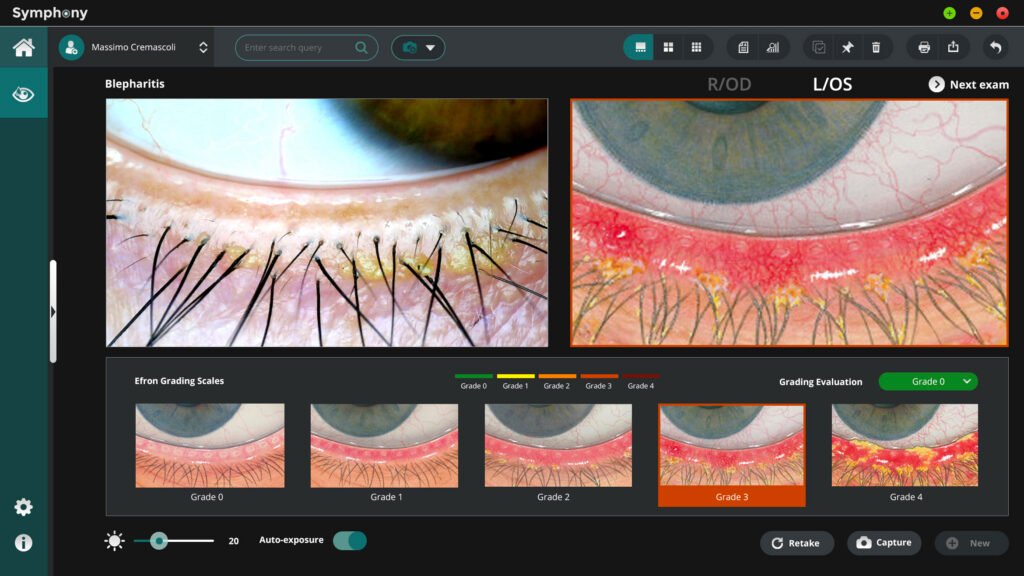Select the L/OS eye tab
Image resolution: width=1024 pixels, height=576 pixels.
click(x=832, y=84)
